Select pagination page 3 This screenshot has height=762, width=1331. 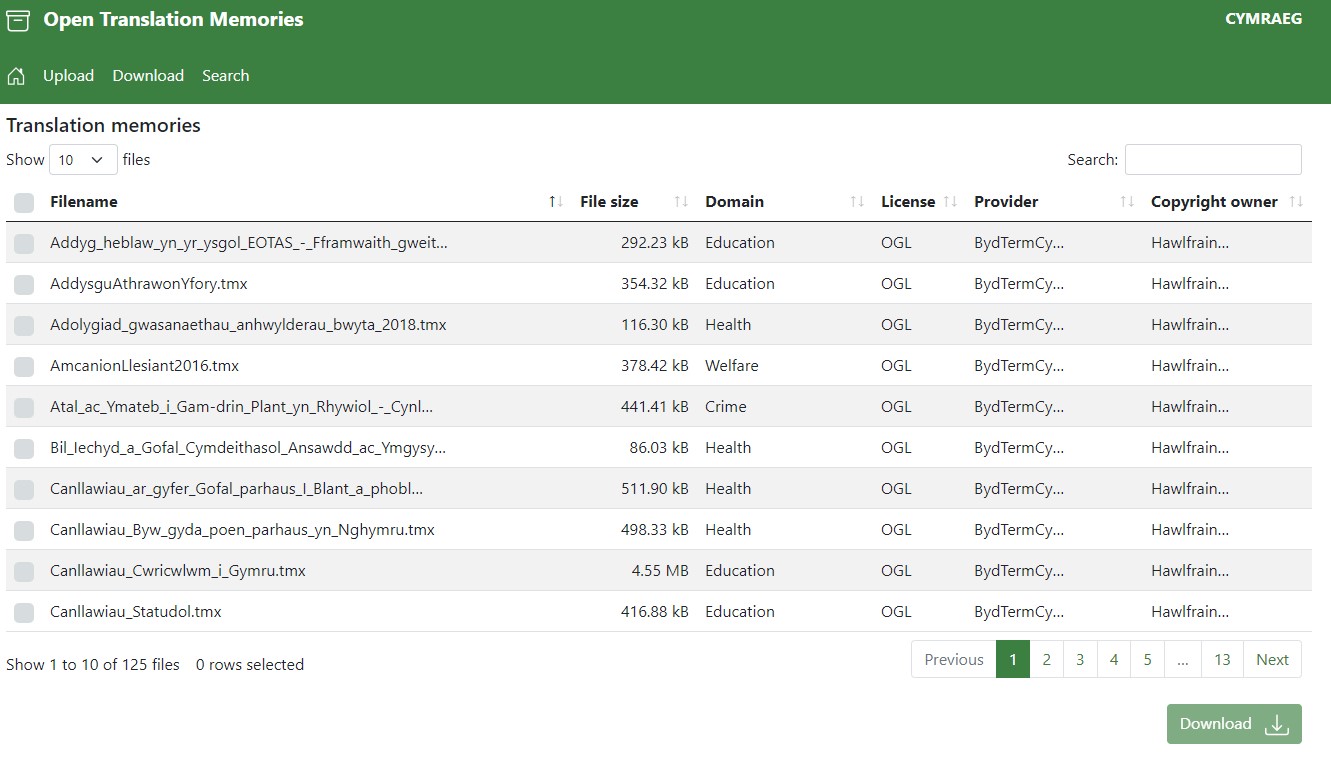pos(1080,660)
